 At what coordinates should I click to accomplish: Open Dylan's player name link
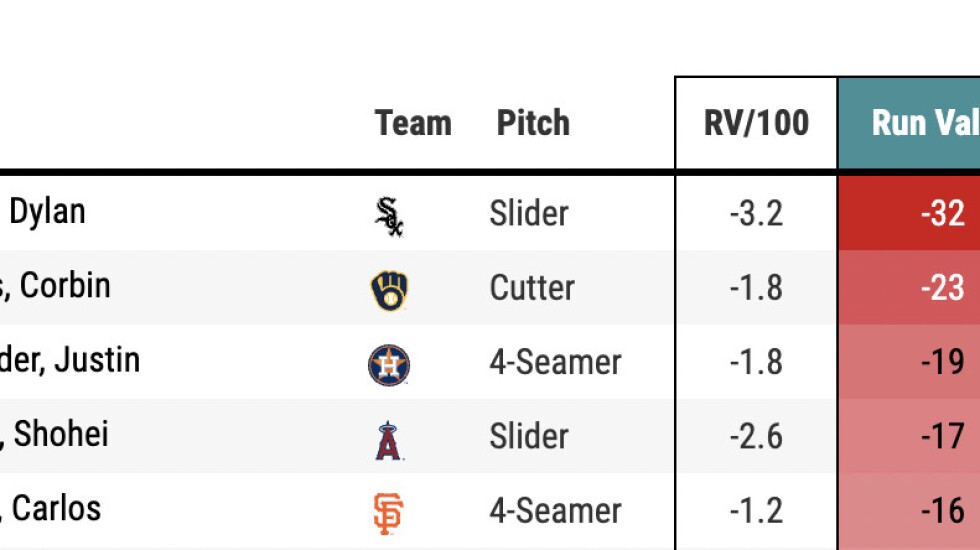point(46,212)
